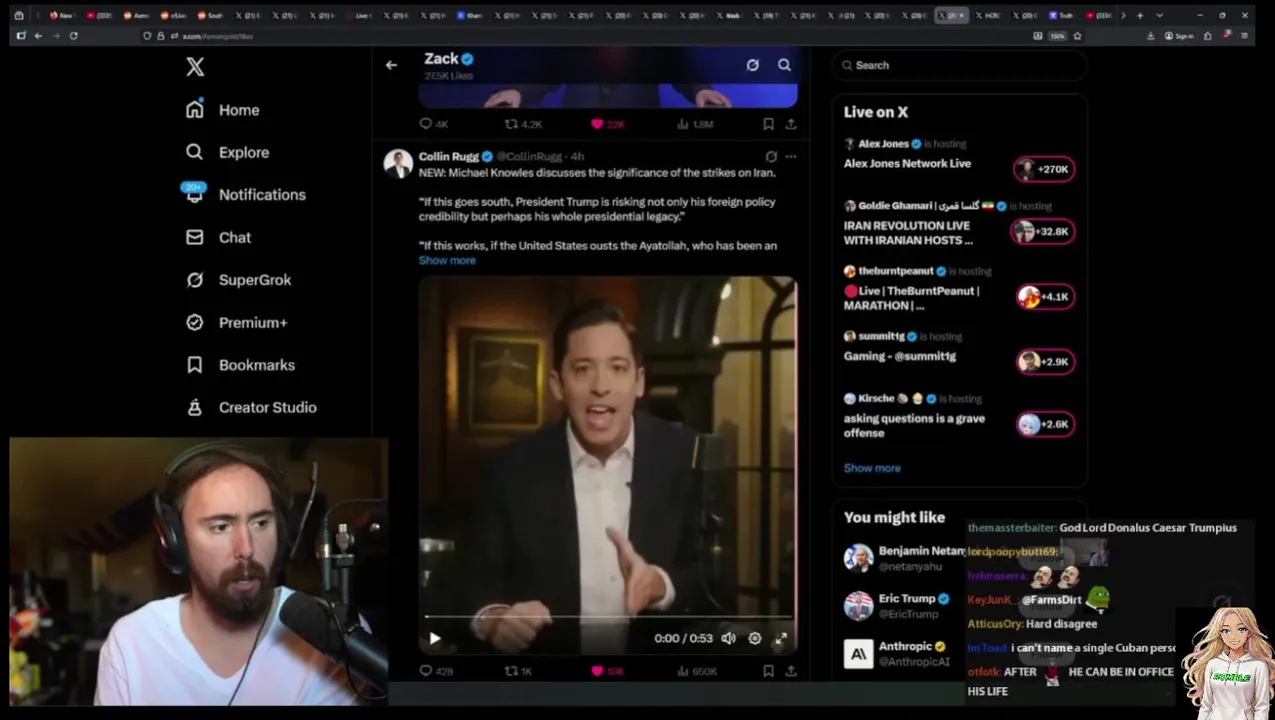Bookmark the top post
Screen dimensions: 1275x720
point(768,124)
